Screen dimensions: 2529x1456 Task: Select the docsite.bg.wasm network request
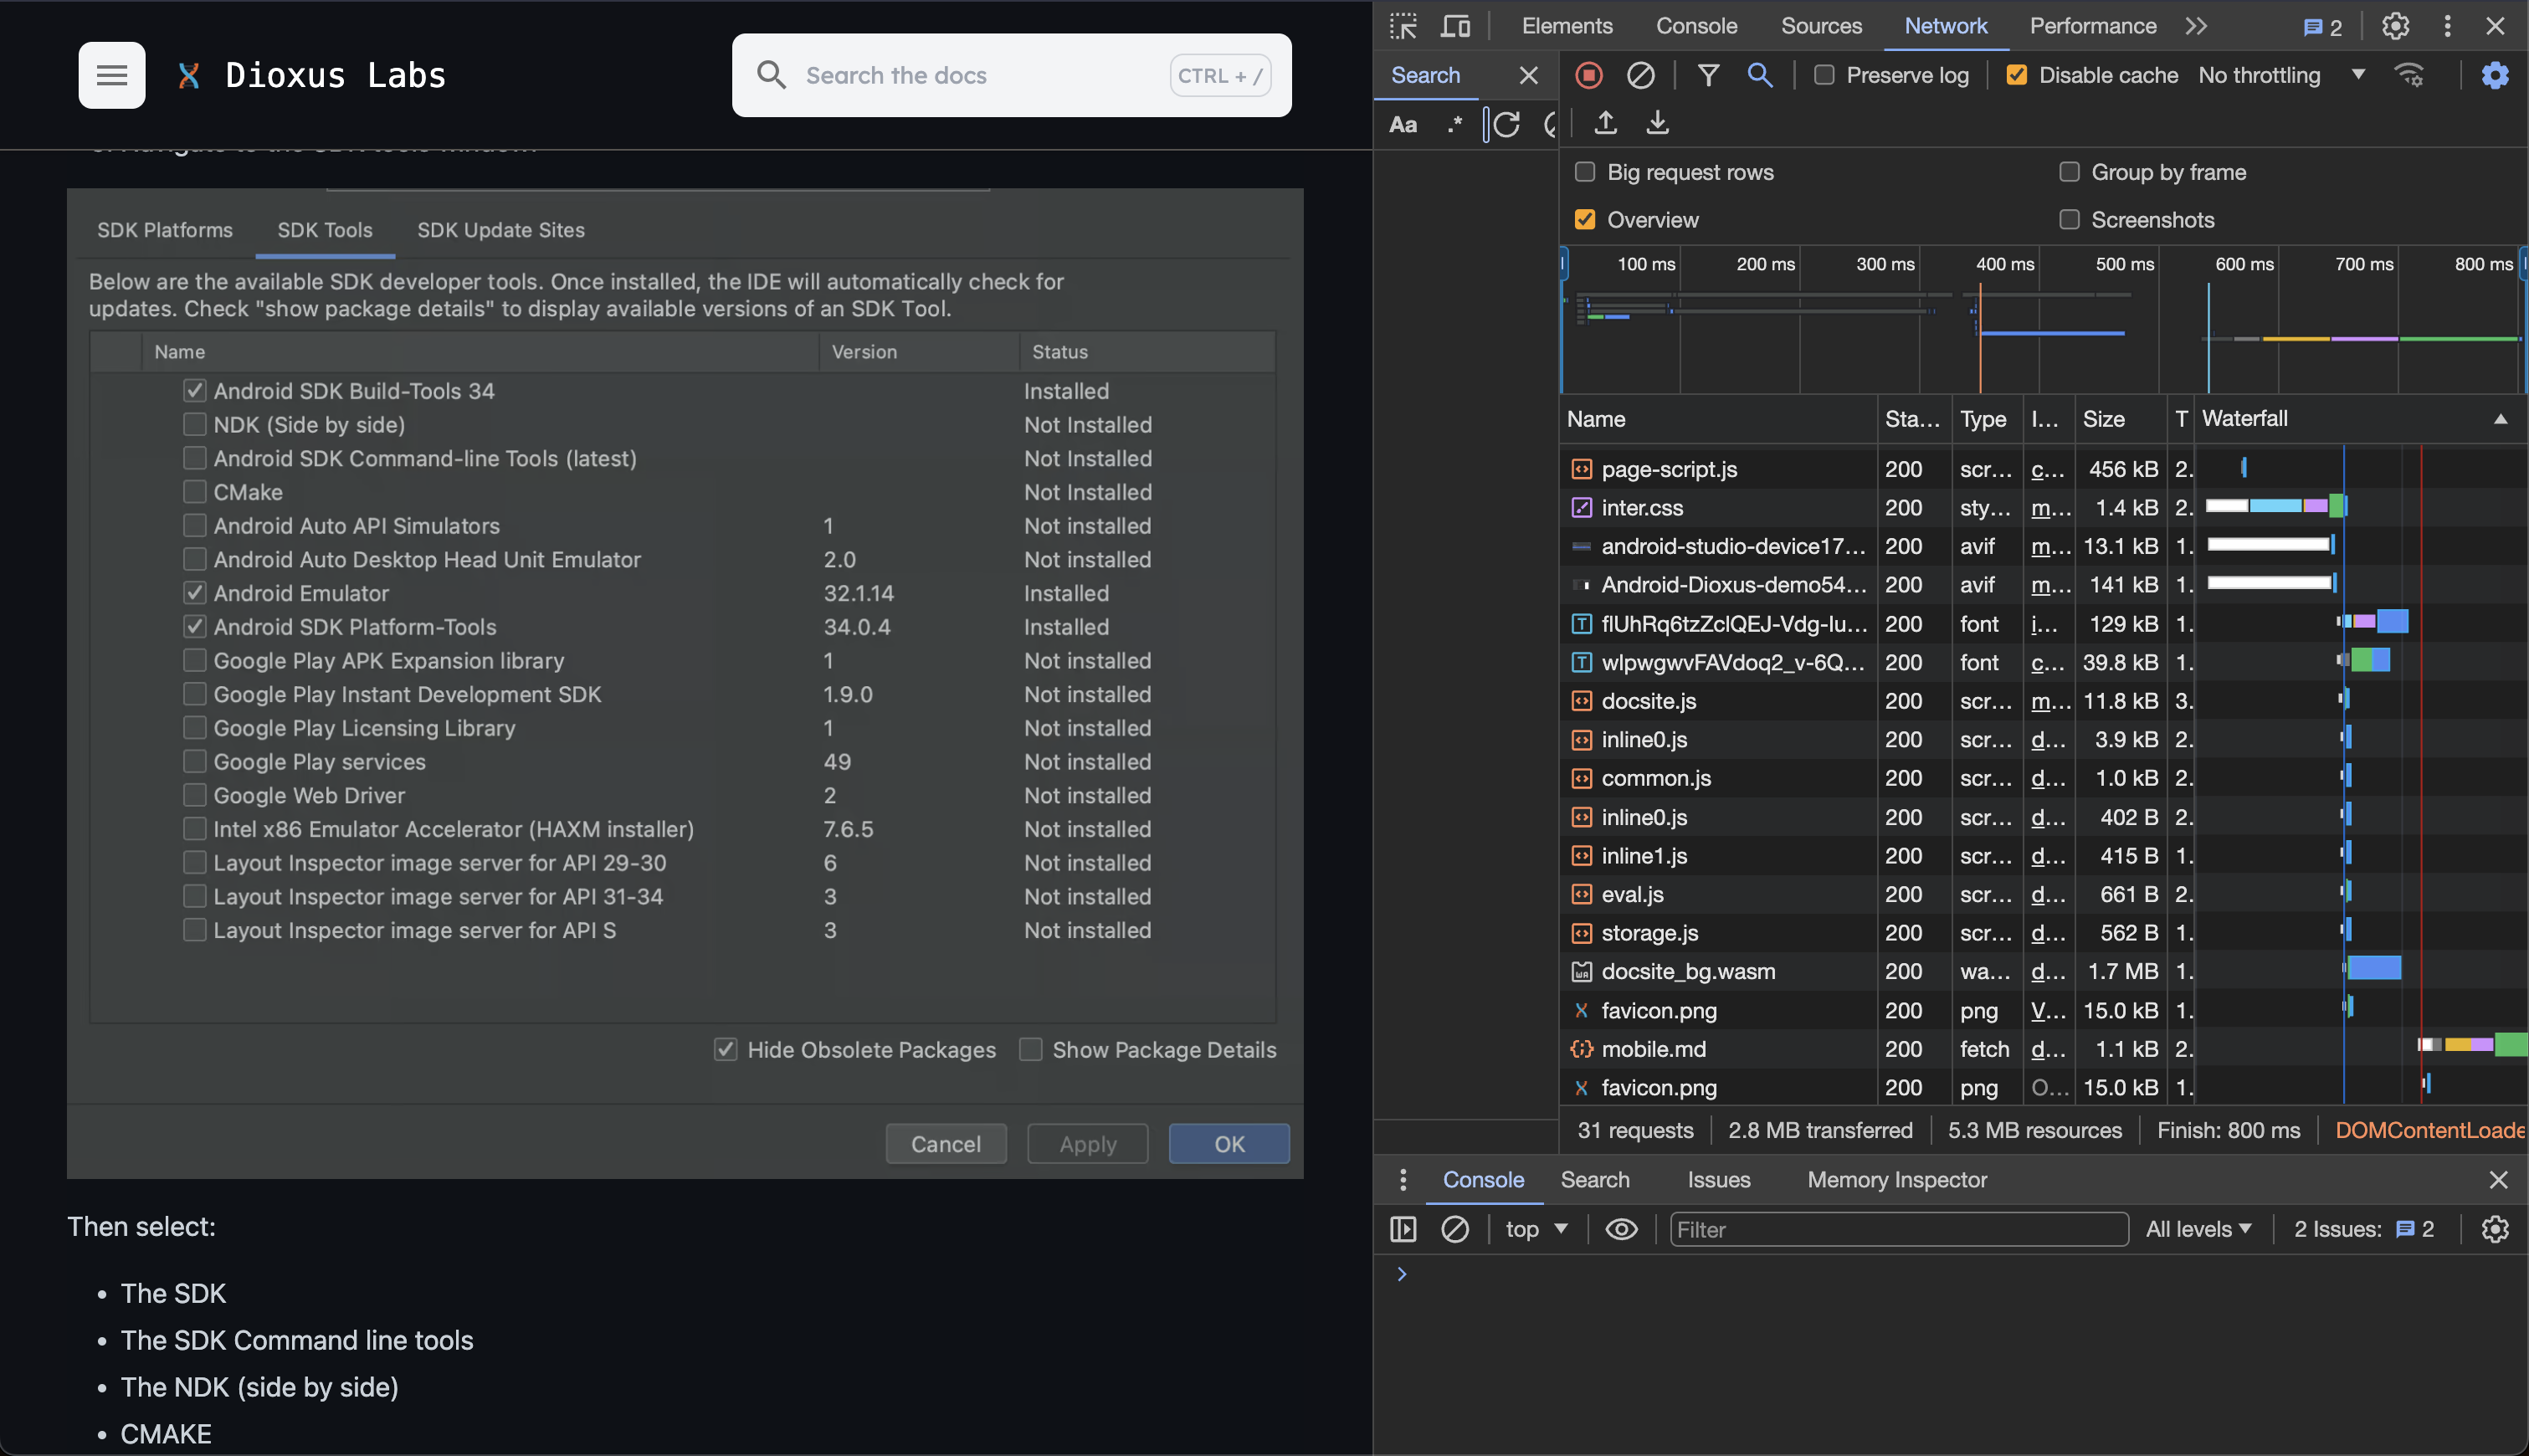(x=1686, y=972)
